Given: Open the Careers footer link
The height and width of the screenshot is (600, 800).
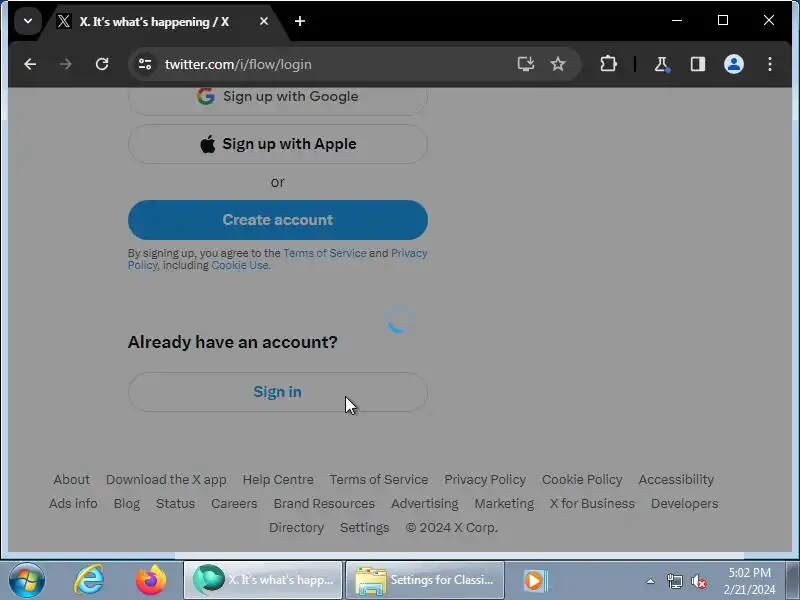Looking at the screenshot, I should (x=234, y=504).
